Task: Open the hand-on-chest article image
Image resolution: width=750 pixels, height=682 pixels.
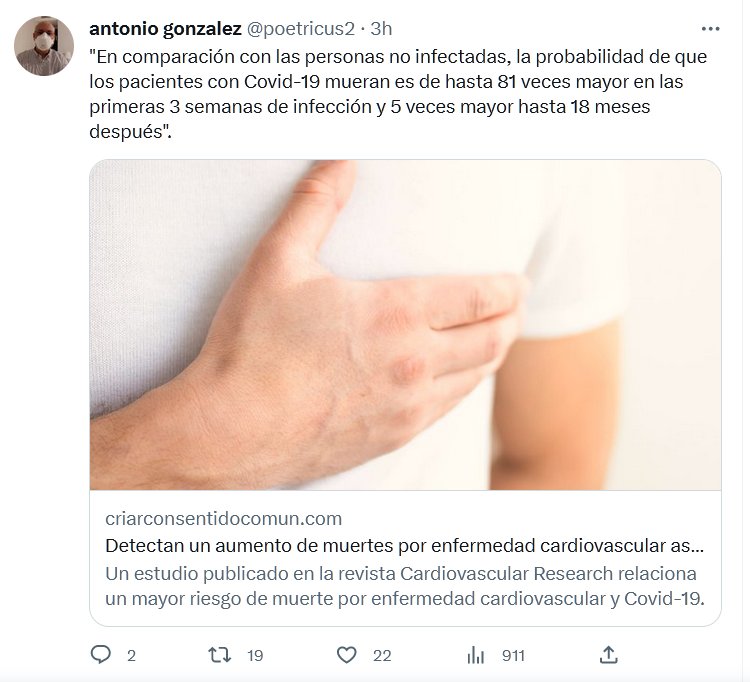Action: tap(405, 325)
